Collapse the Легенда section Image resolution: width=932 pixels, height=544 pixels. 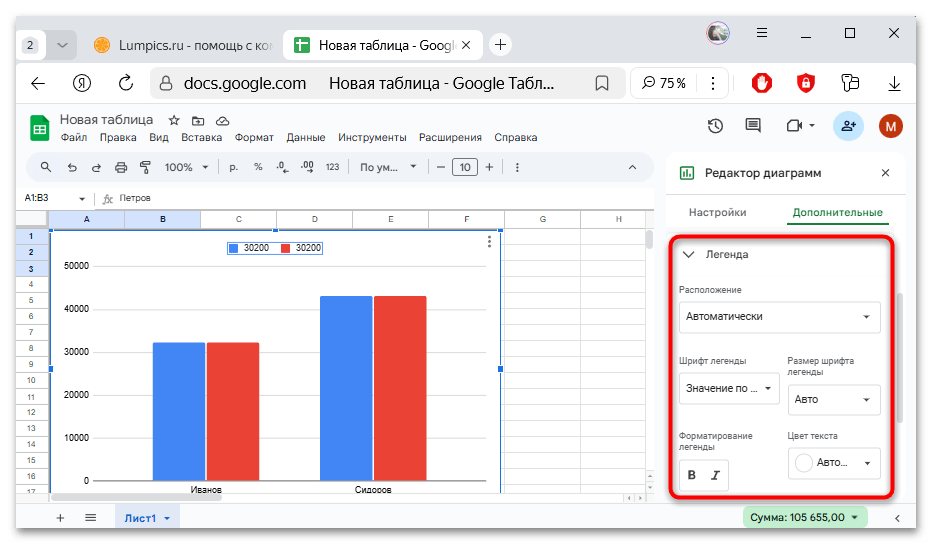[x=688, y=255]
